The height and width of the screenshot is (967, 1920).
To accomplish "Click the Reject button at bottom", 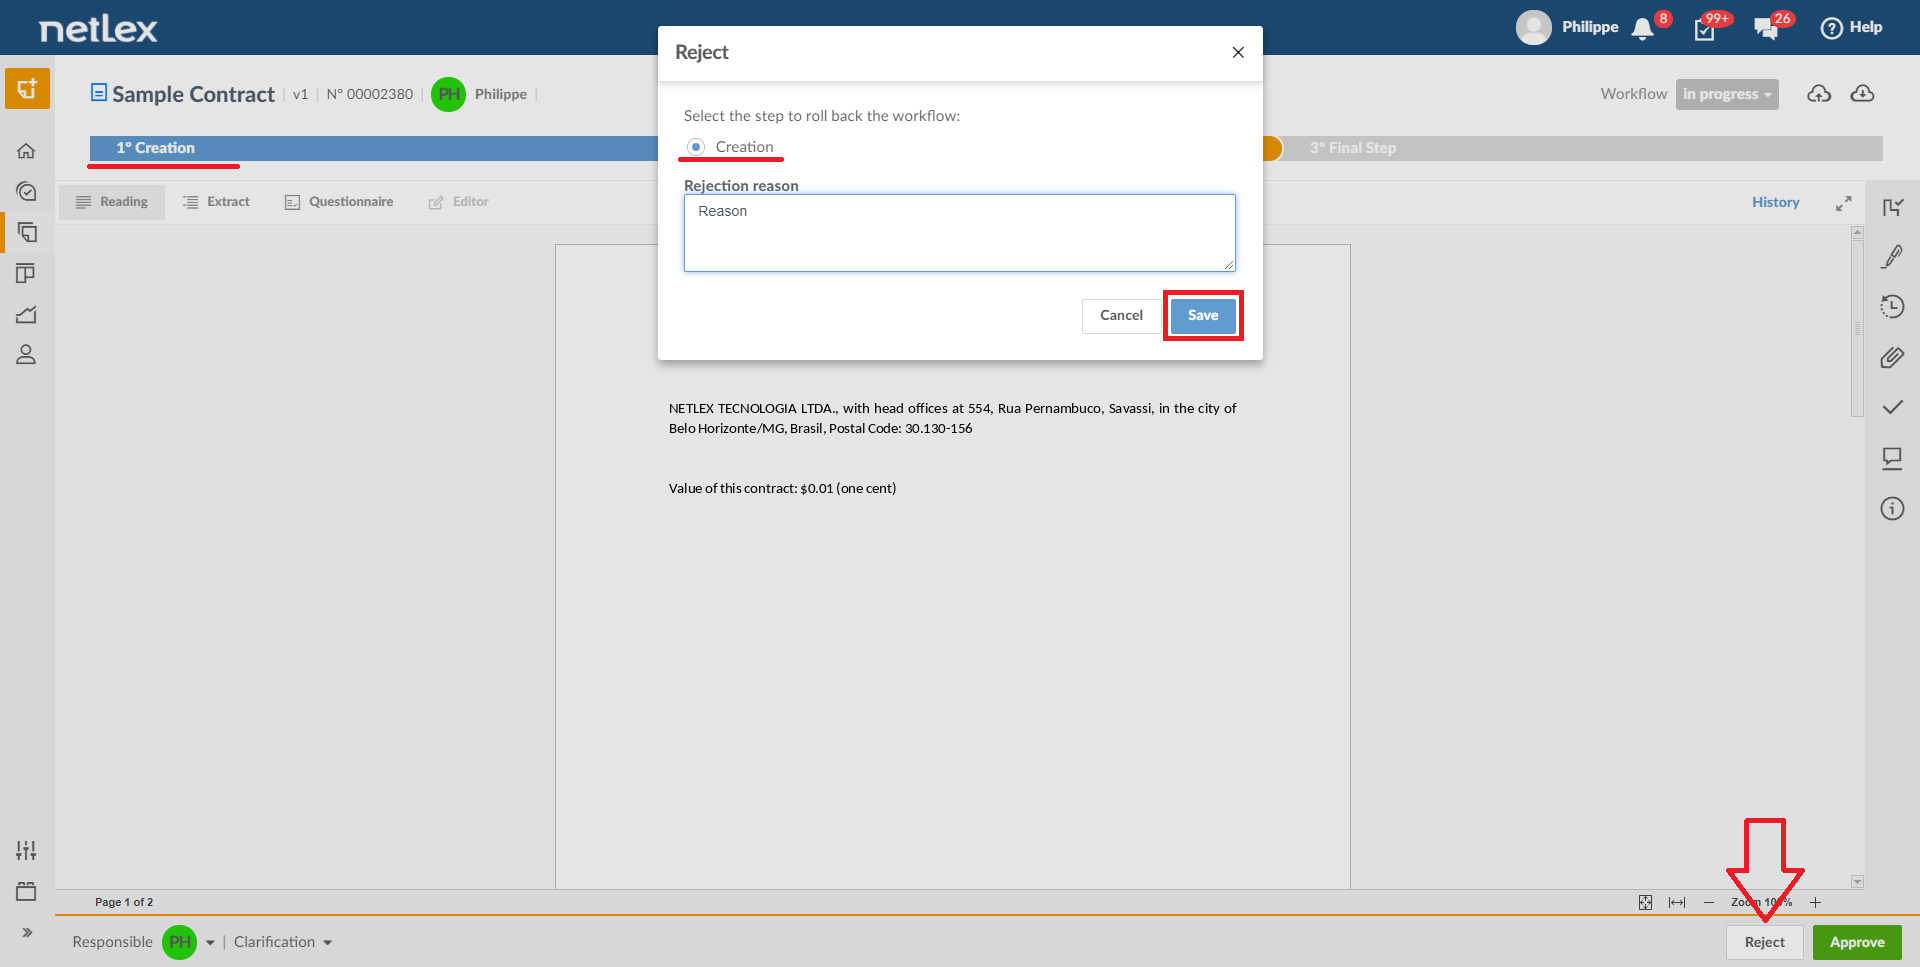I will pos(1764,942).
